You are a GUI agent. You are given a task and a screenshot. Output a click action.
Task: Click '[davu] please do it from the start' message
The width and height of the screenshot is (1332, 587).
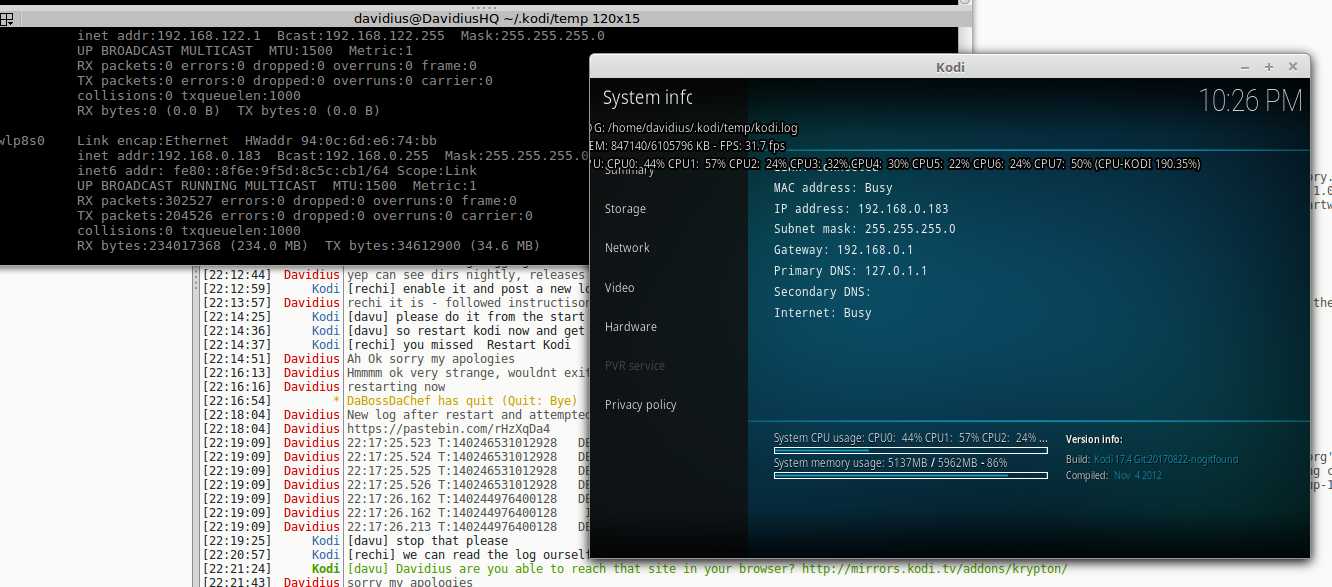point(465,317)
